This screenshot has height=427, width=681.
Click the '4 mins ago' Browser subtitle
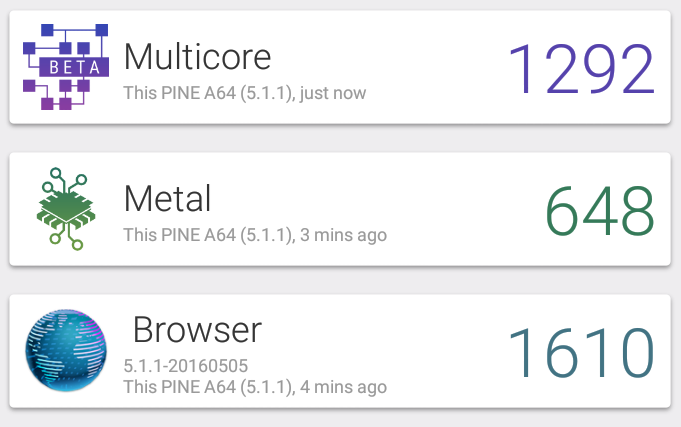[x=255, y=387]
